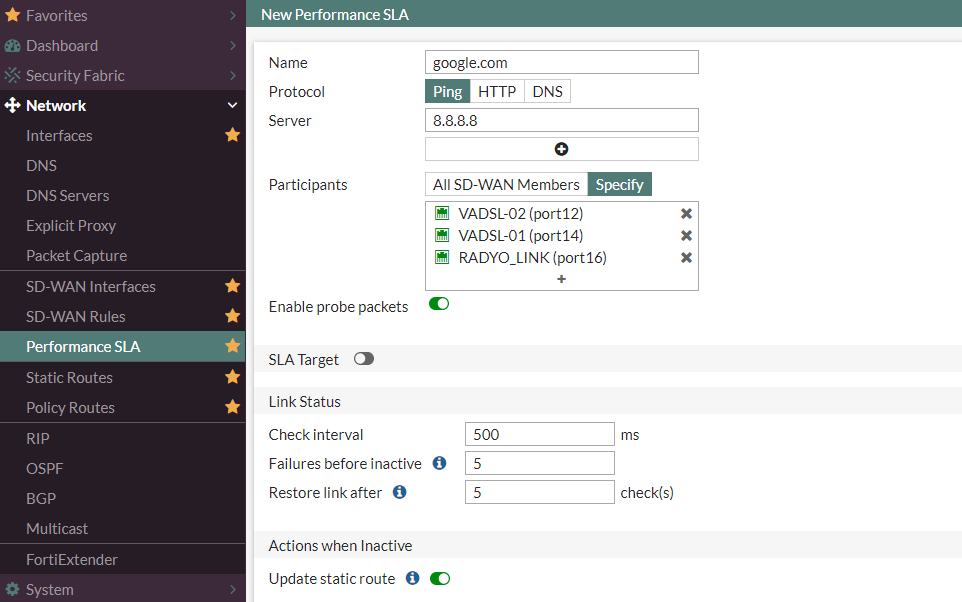Turn on the SLA Target switch

(x=364, y=359)
